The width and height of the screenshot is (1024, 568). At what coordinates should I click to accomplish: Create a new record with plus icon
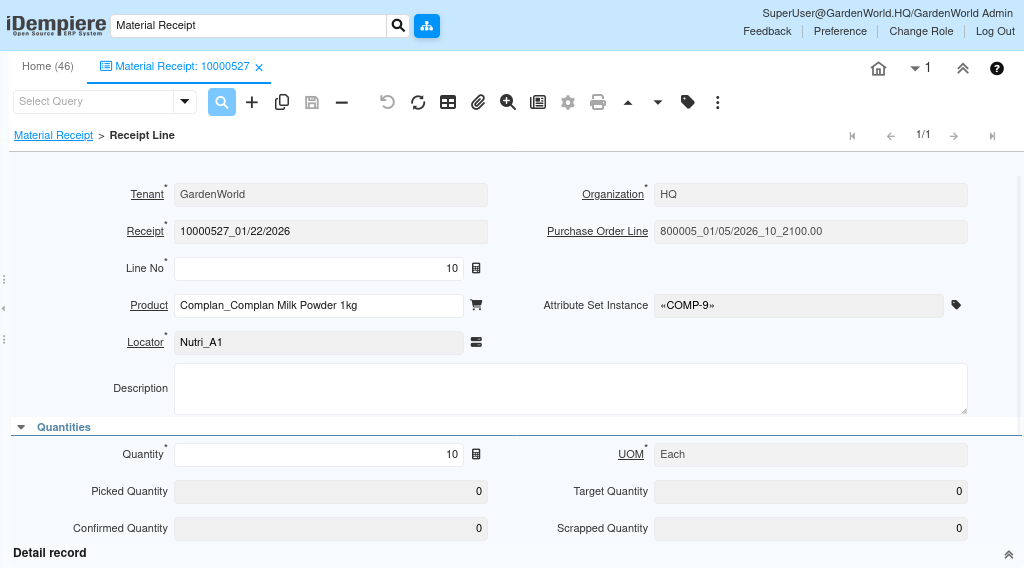[252, 102]
